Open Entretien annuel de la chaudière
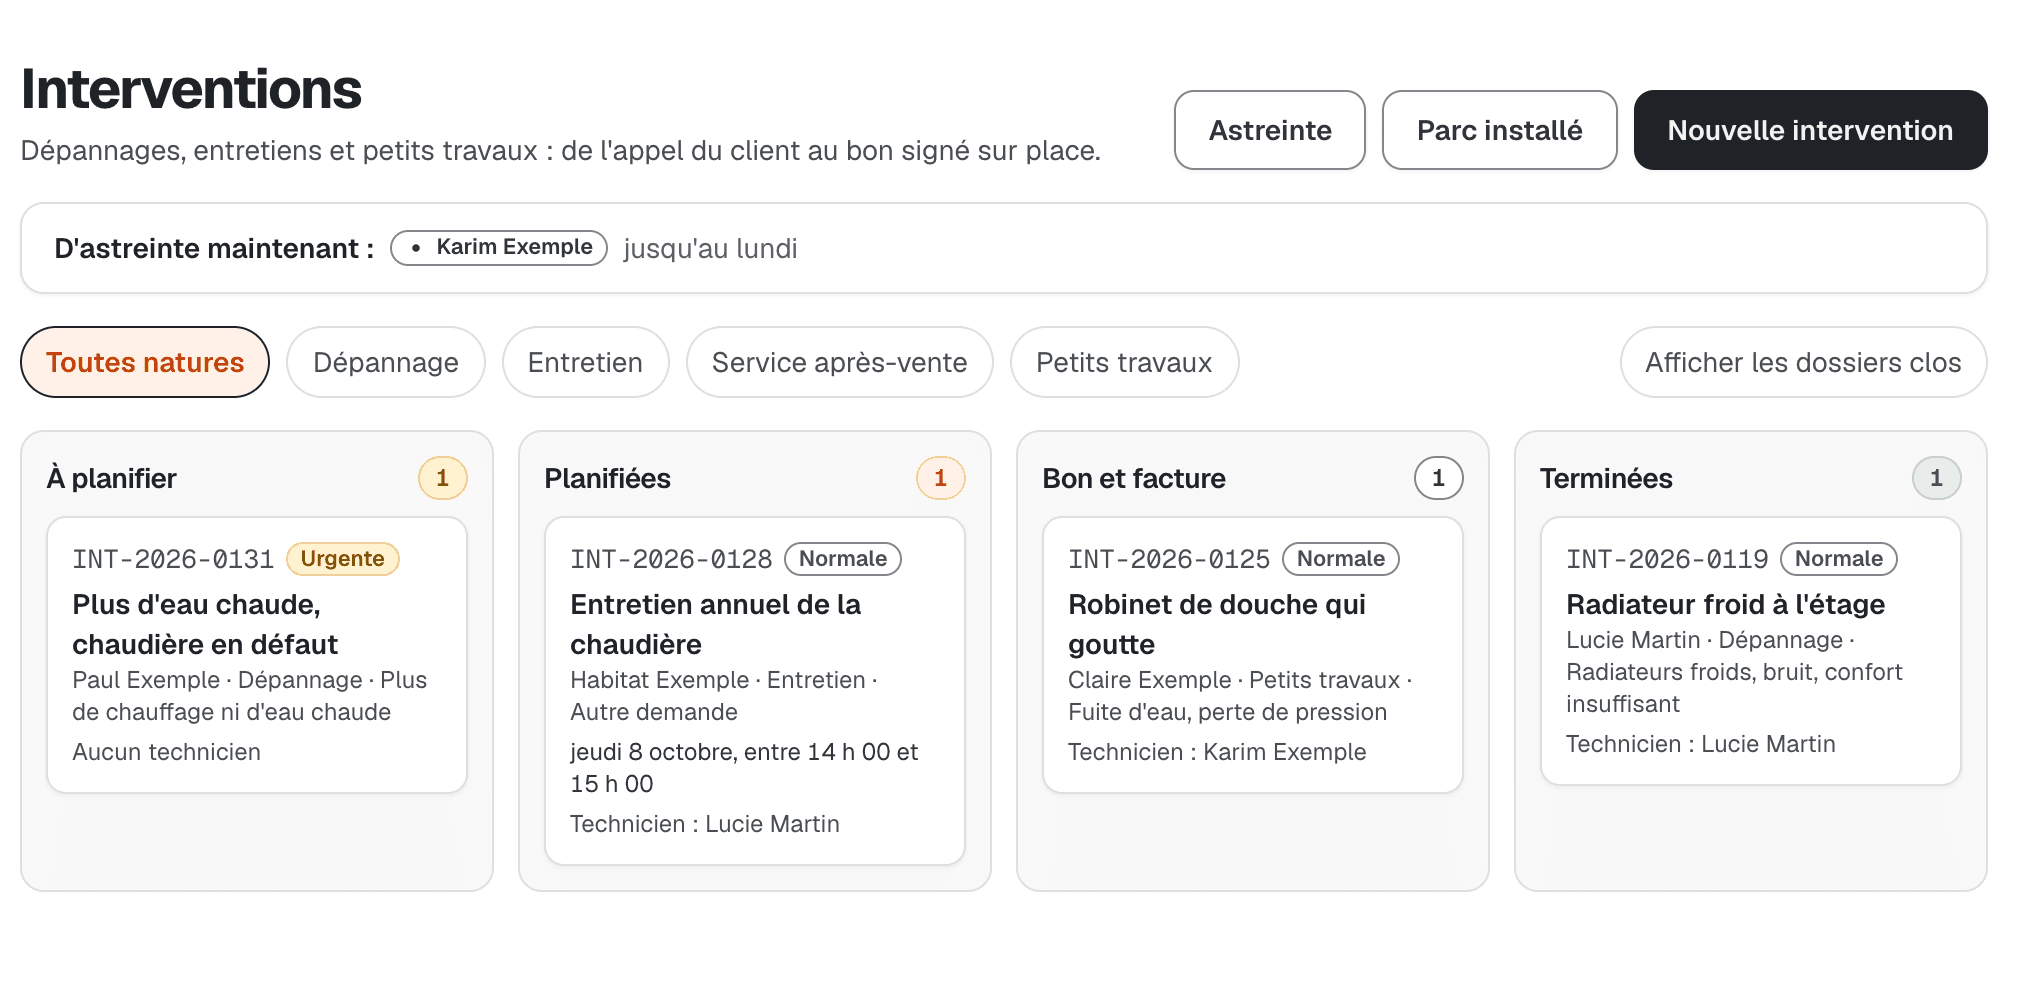 tap(715, 624)
